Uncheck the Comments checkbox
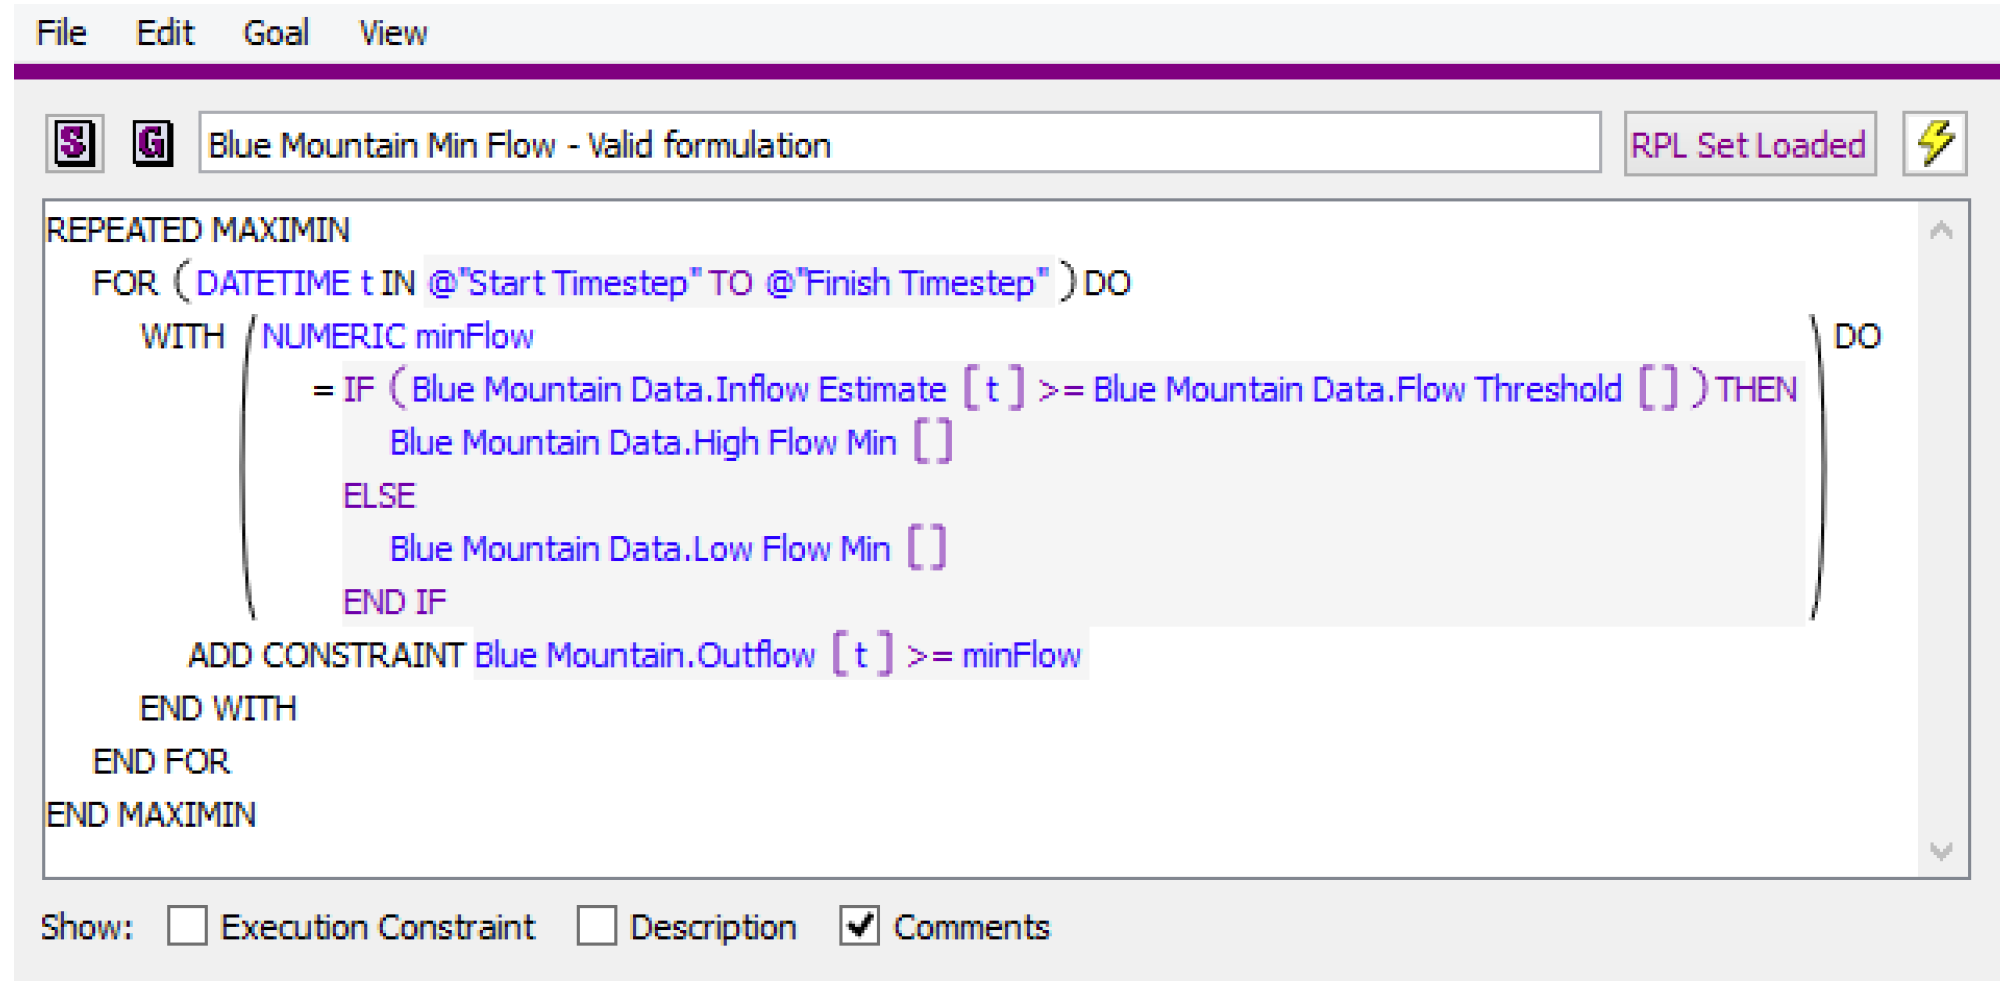 click(x=860, y=926)
